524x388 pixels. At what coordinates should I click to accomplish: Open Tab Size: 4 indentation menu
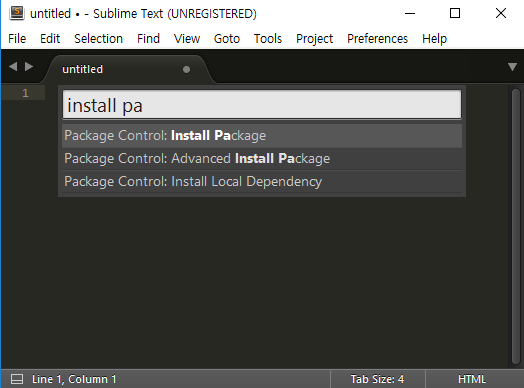coord(377,379)
